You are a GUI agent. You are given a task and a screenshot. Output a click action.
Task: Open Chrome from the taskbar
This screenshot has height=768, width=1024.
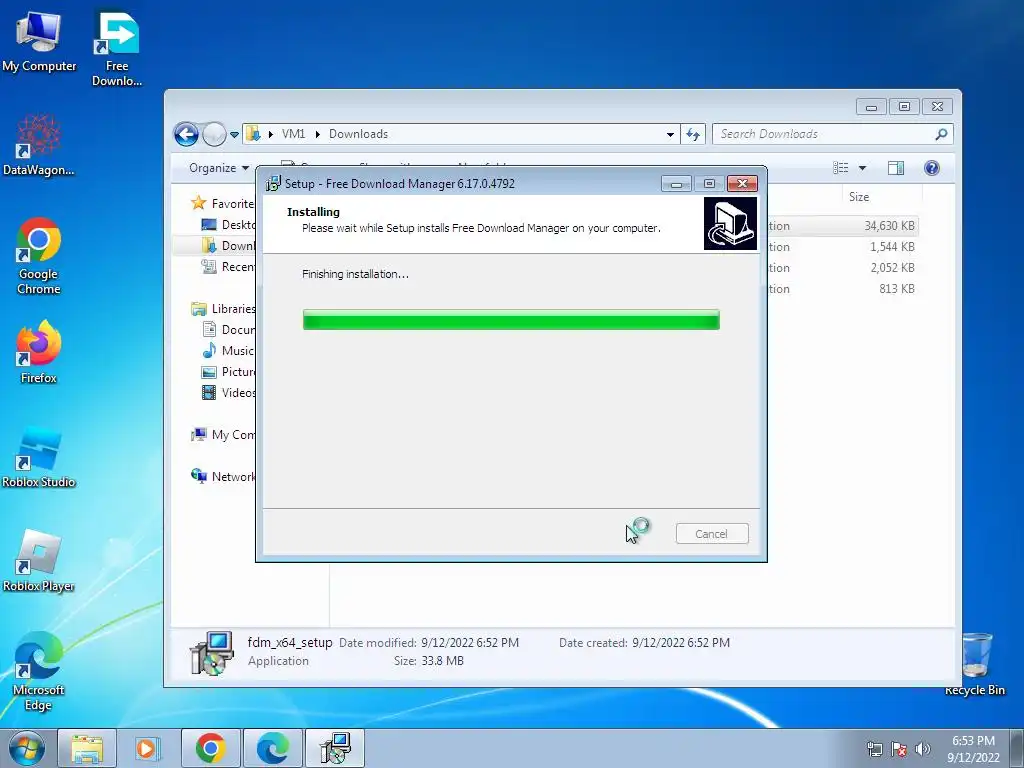pos(210,748)
